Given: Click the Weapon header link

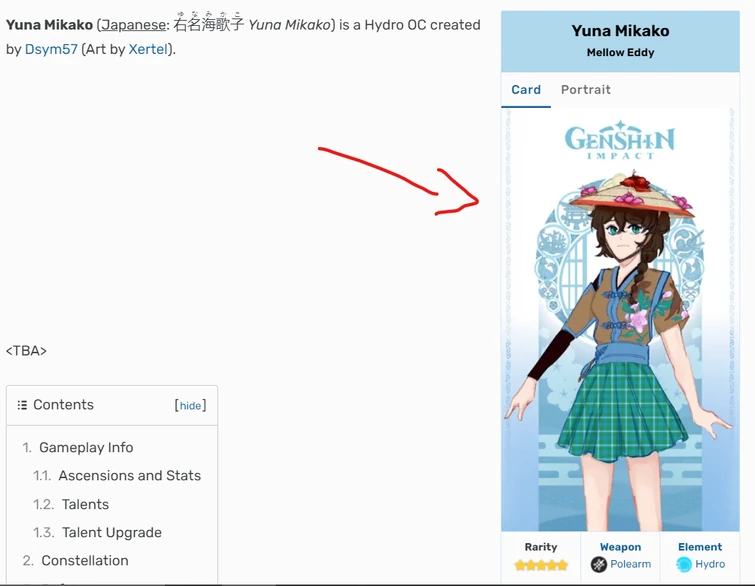Looking at the screenshot, I should click(x=620, y=547).
